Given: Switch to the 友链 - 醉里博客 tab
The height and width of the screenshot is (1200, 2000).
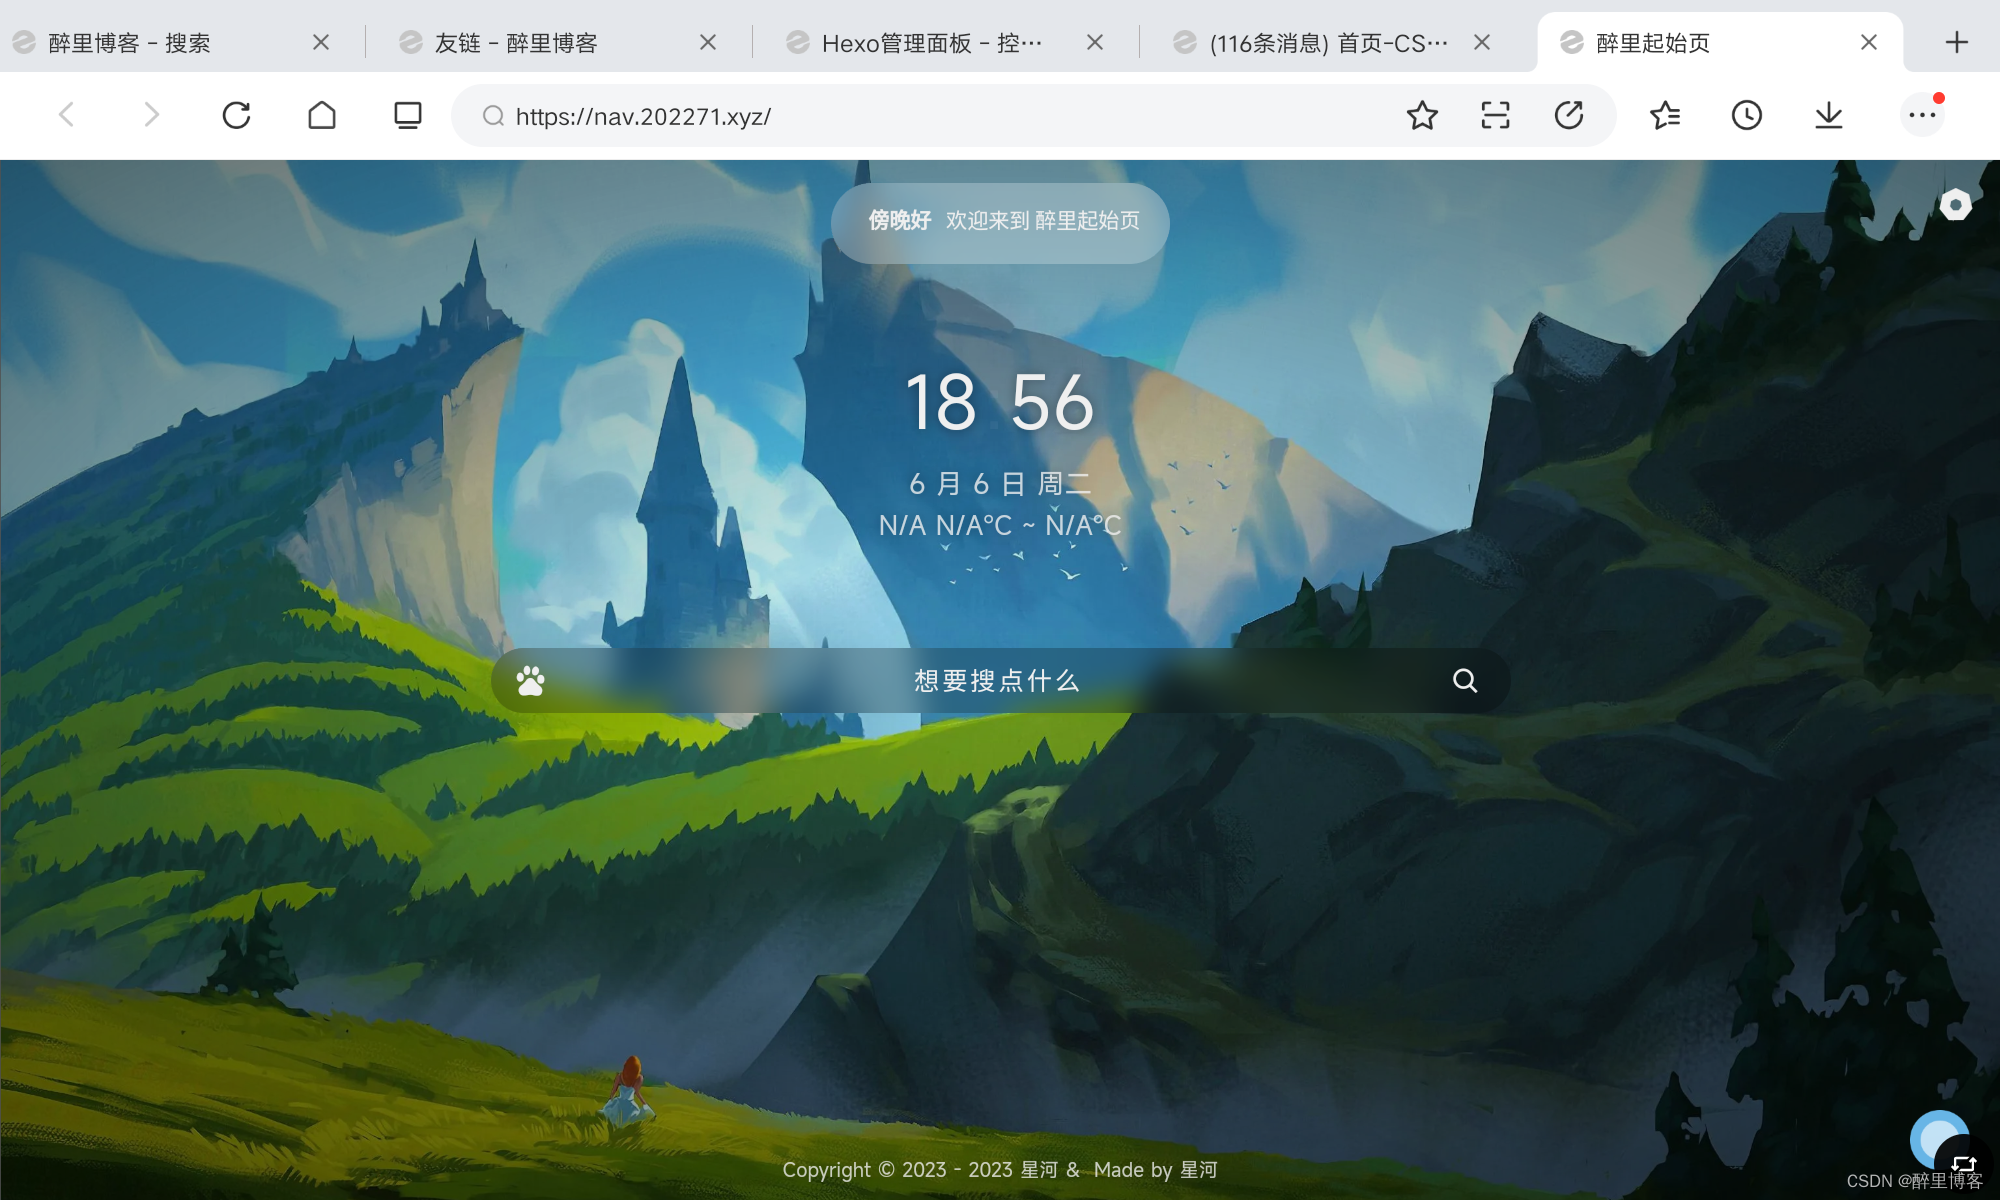Looking at the screenshot, I should click(x=558, y=42).
